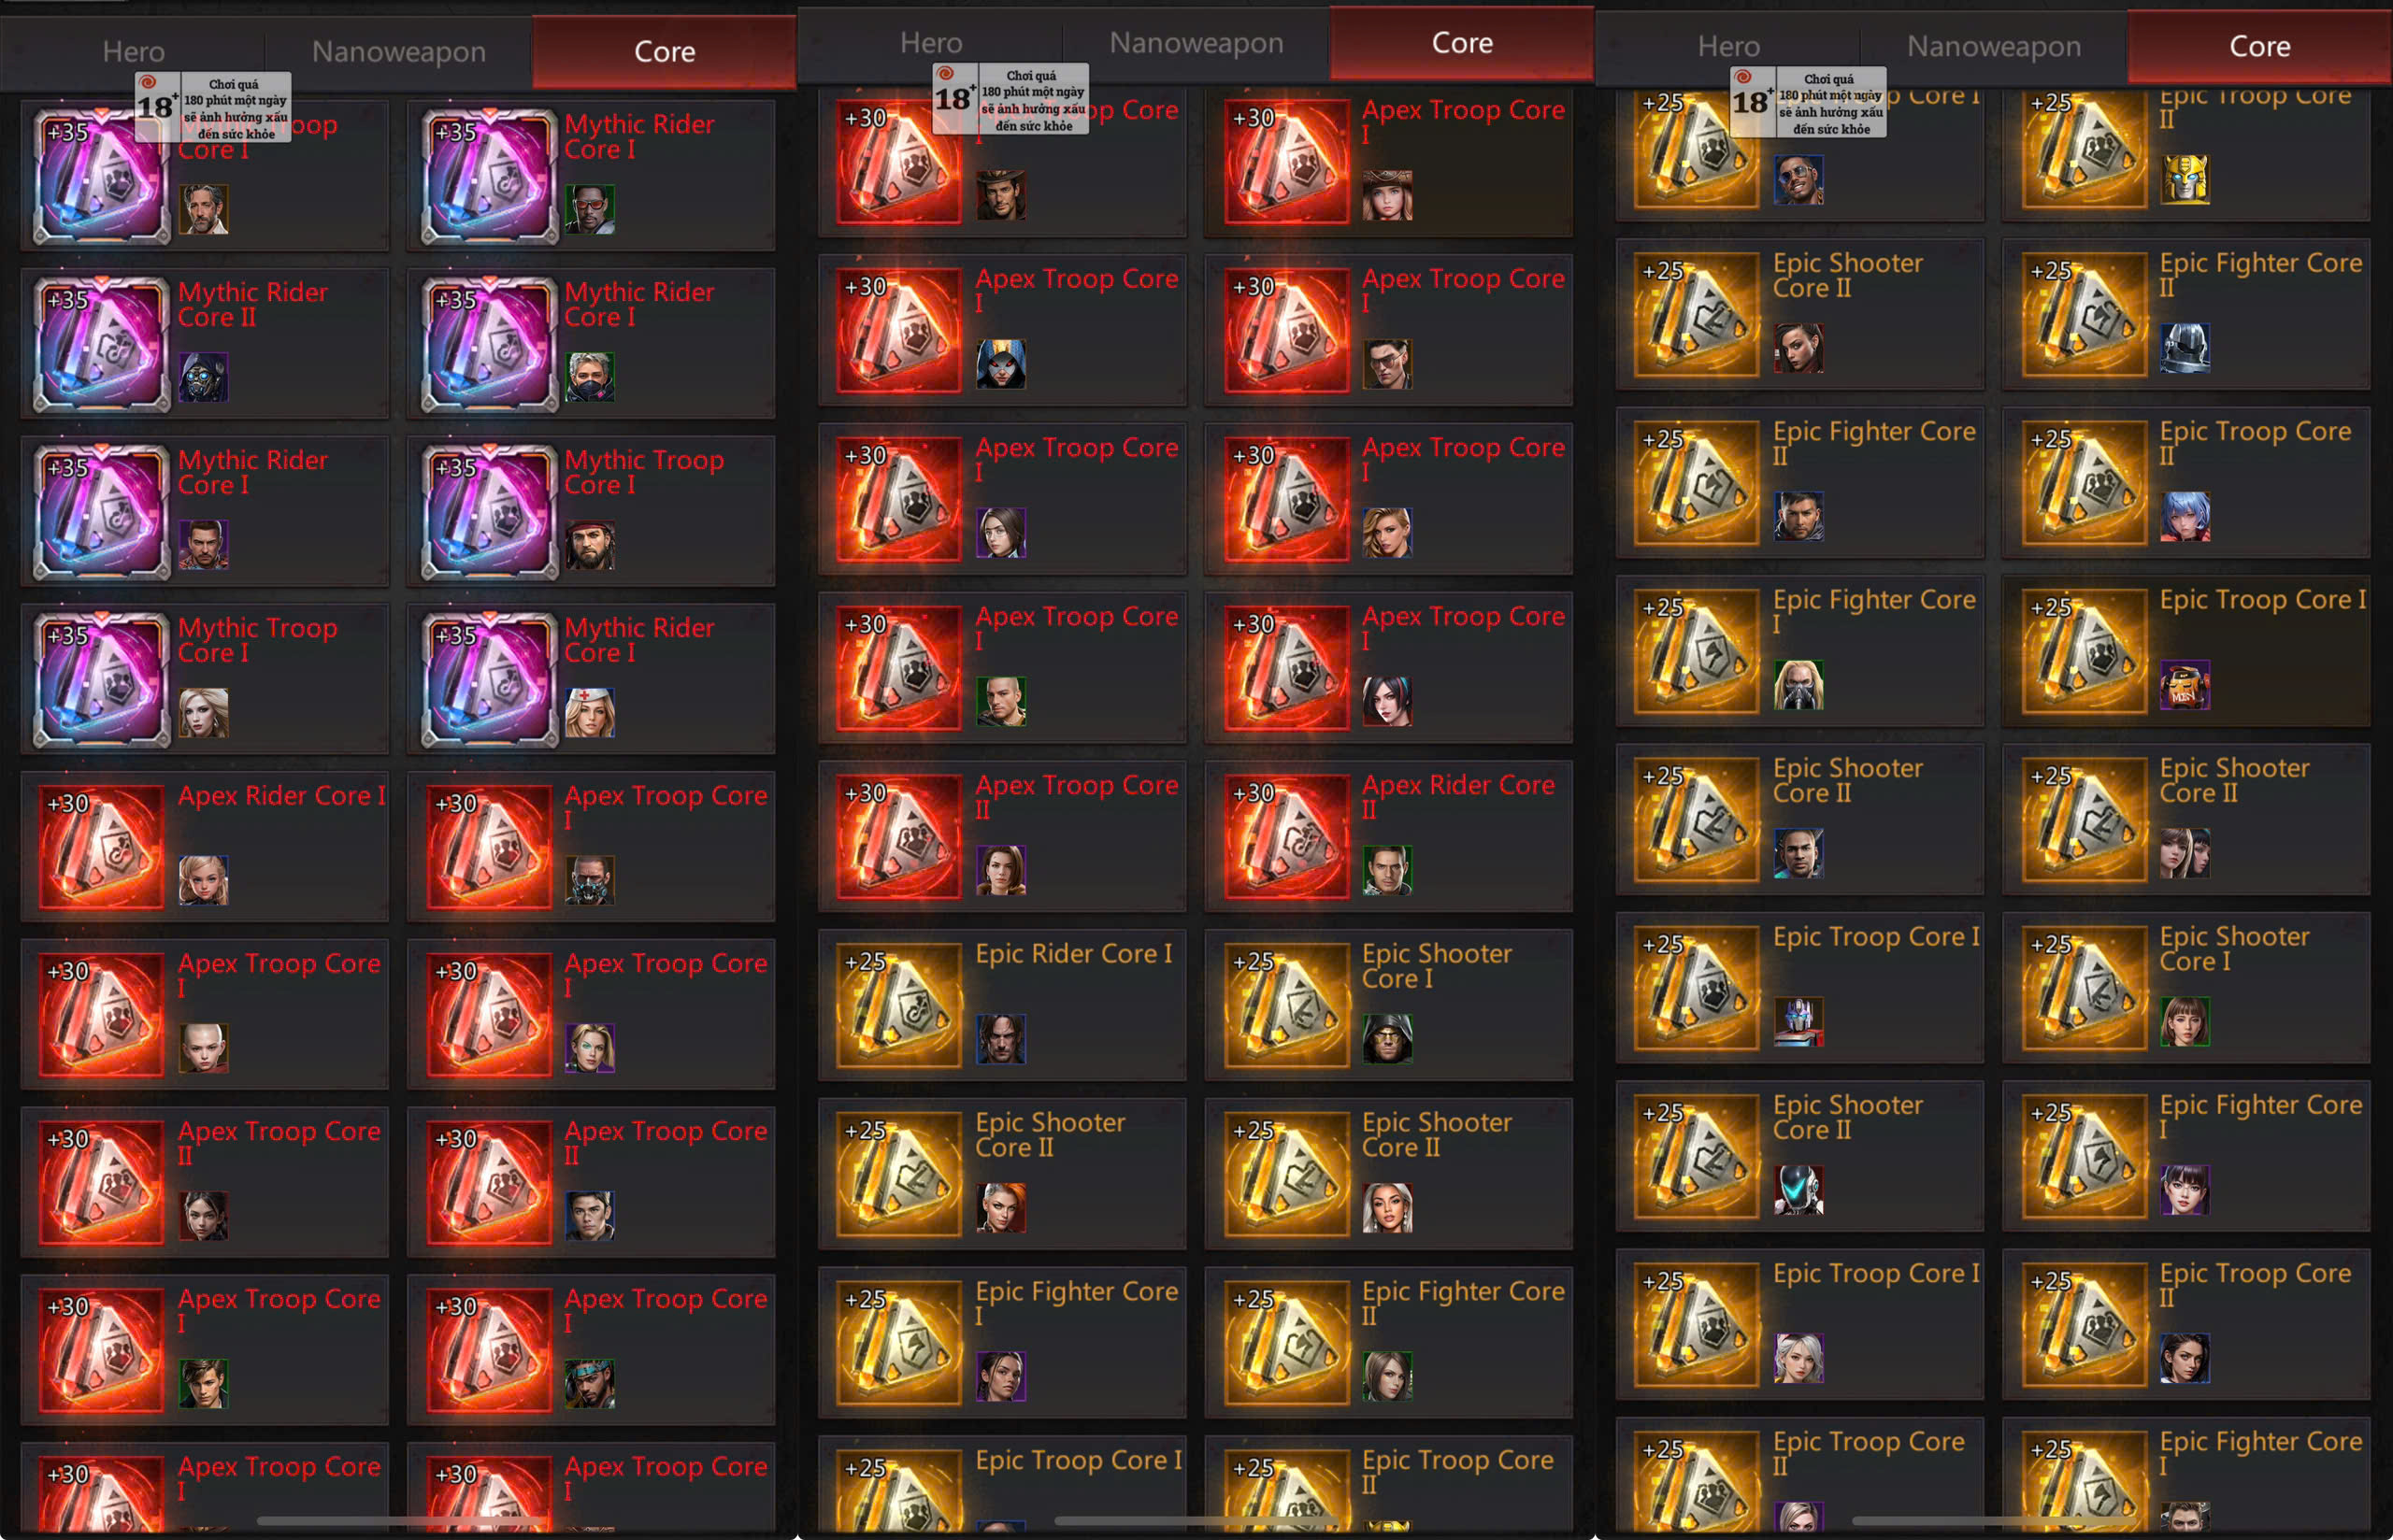Switch to Nanoweapon tab in the leftmost panel
The width and height of the screenshot is (2393, 1540).
398,52
